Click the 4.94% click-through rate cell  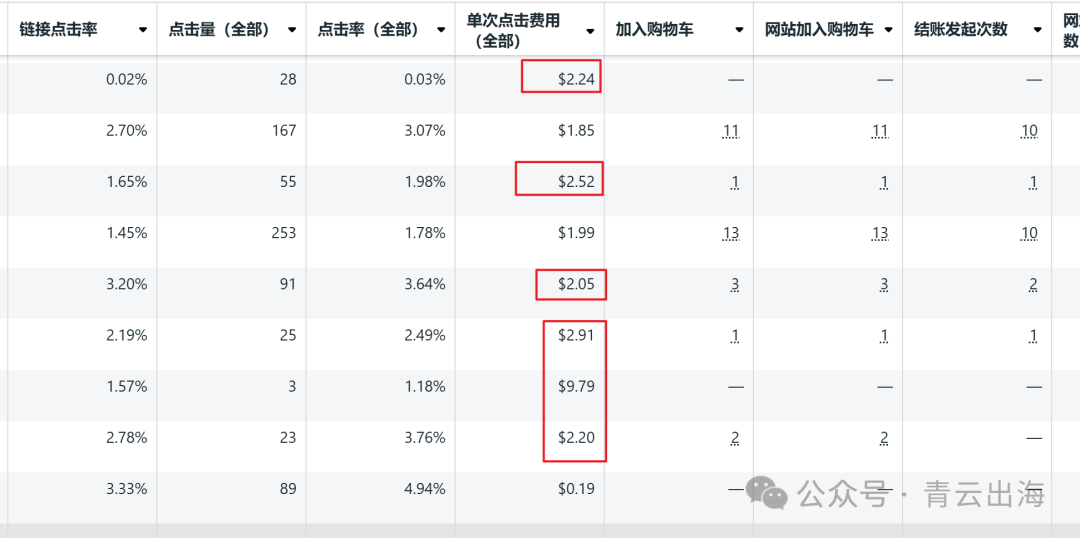click(x=425, y=489)
